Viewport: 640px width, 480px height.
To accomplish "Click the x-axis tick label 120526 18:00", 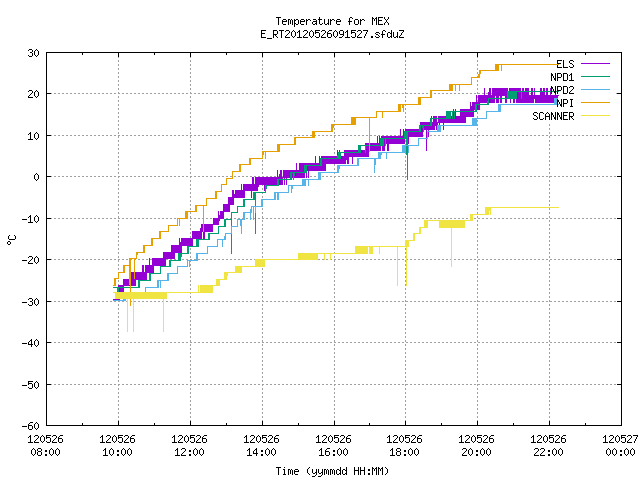I will (404, 446).
